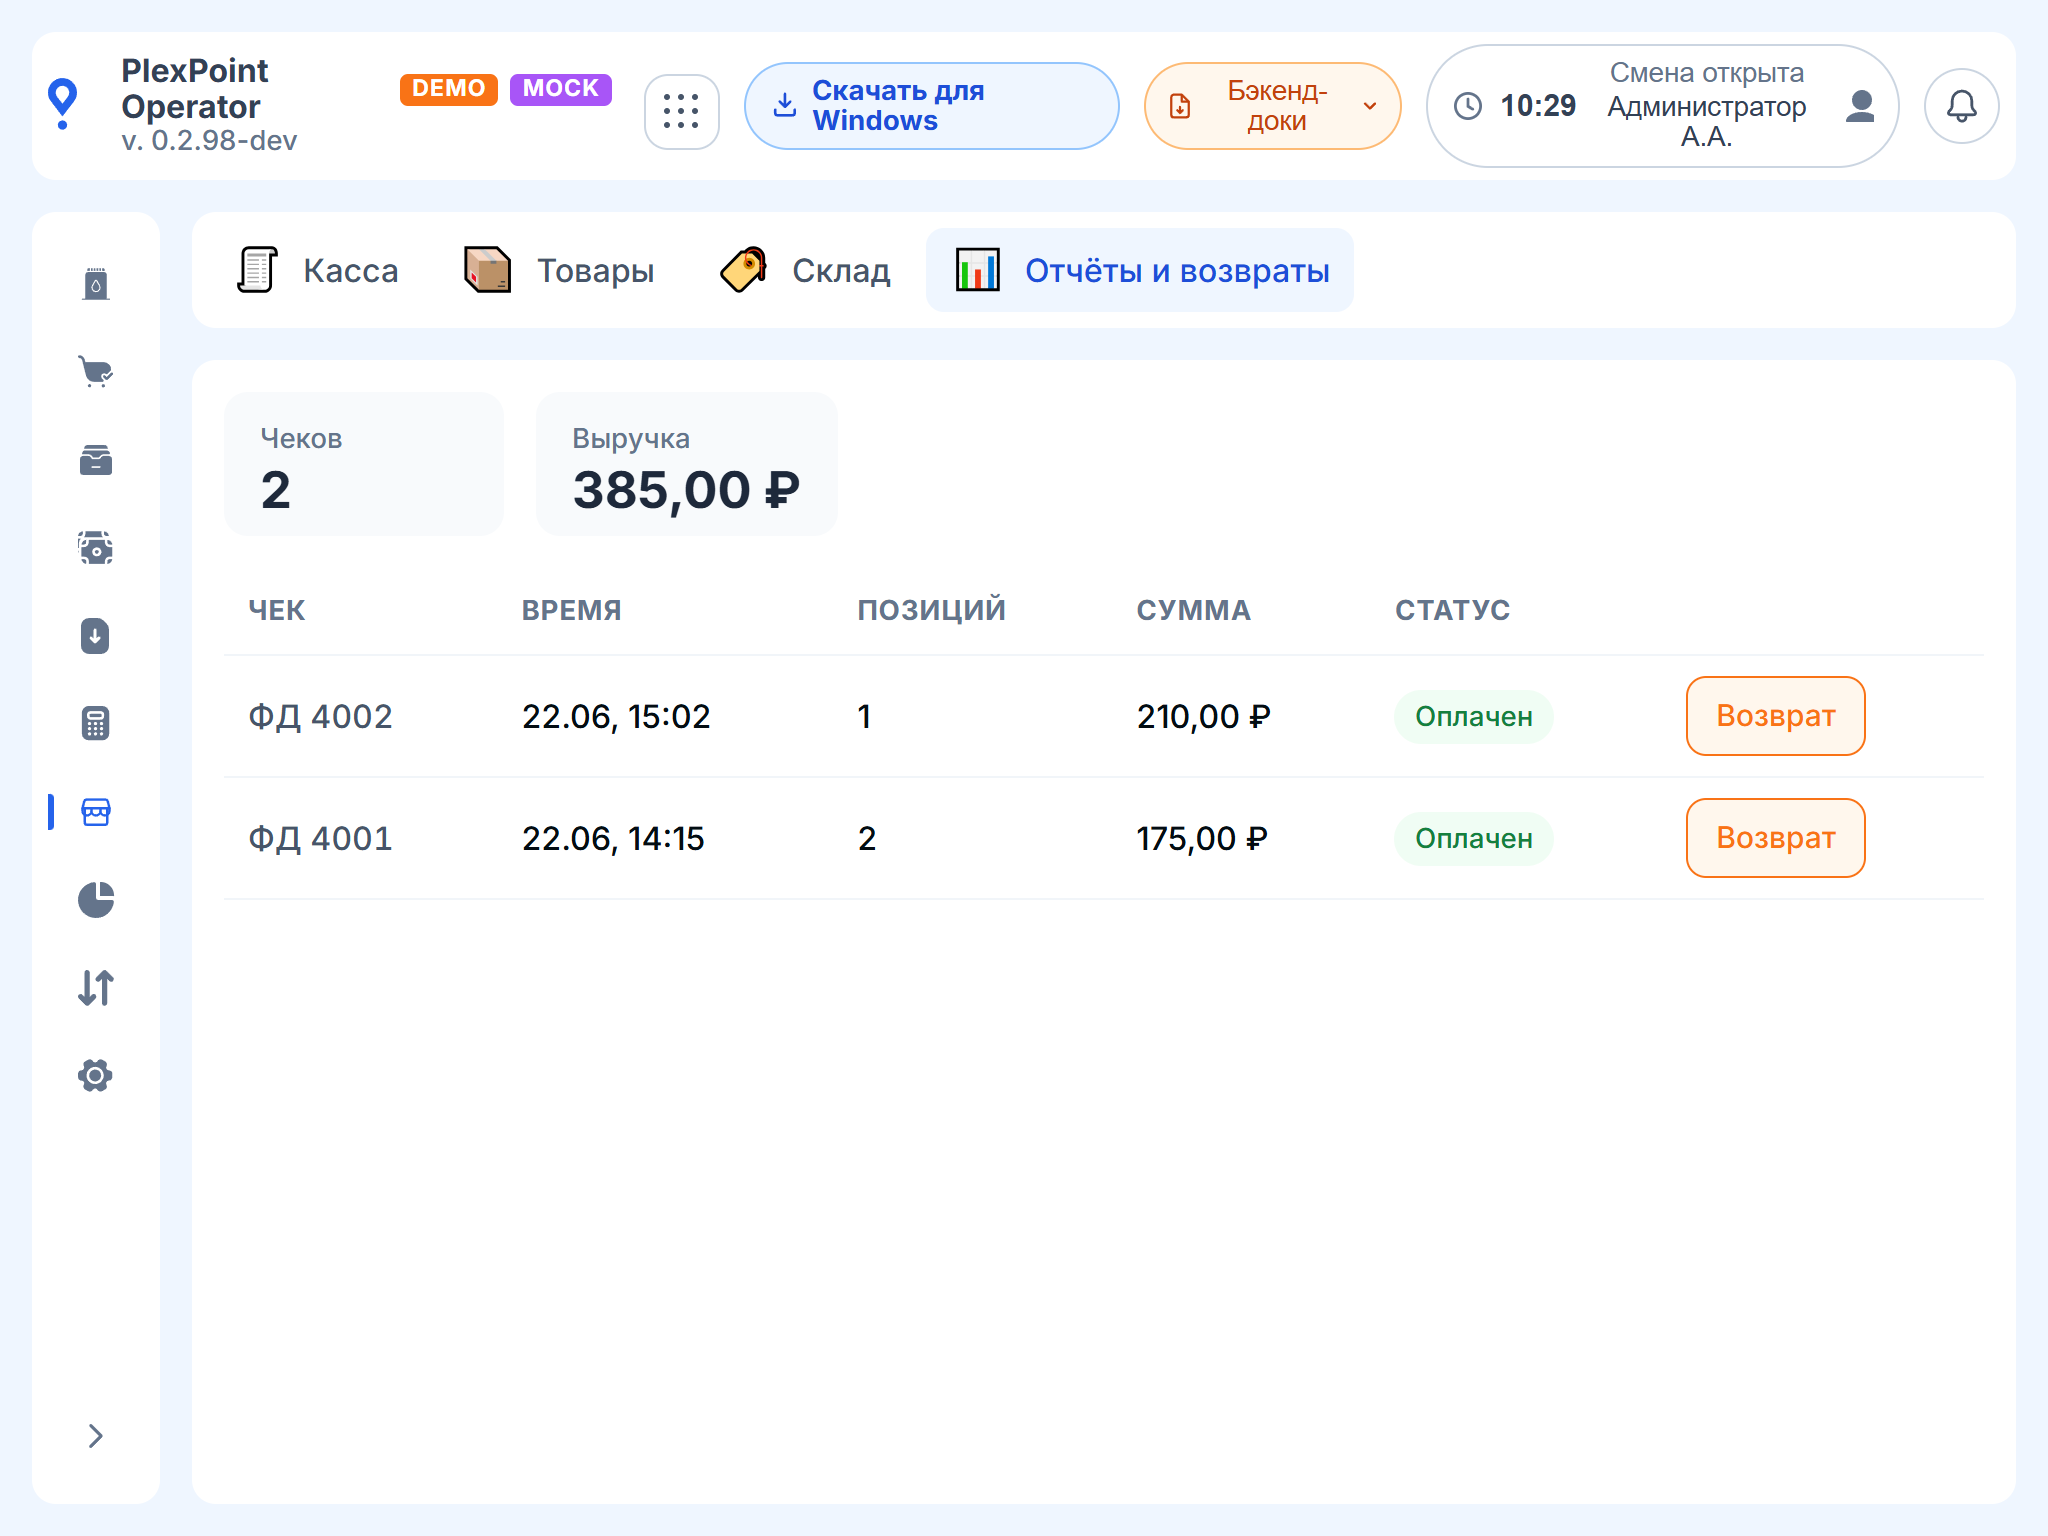
Task: Expand the sidebar with the chevron
Action: coord(96,1436)
